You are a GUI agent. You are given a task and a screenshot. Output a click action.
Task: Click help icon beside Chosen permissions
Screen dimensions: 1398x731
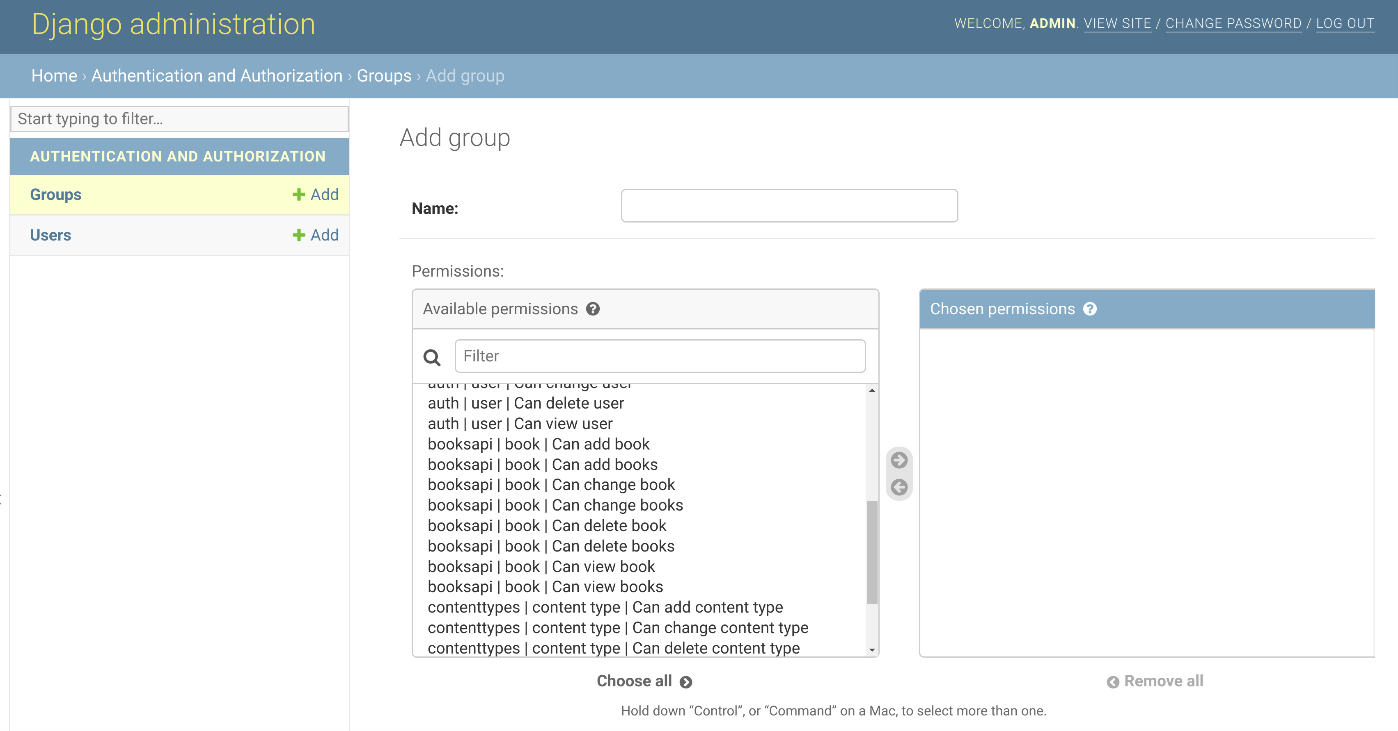[1090, 309]
